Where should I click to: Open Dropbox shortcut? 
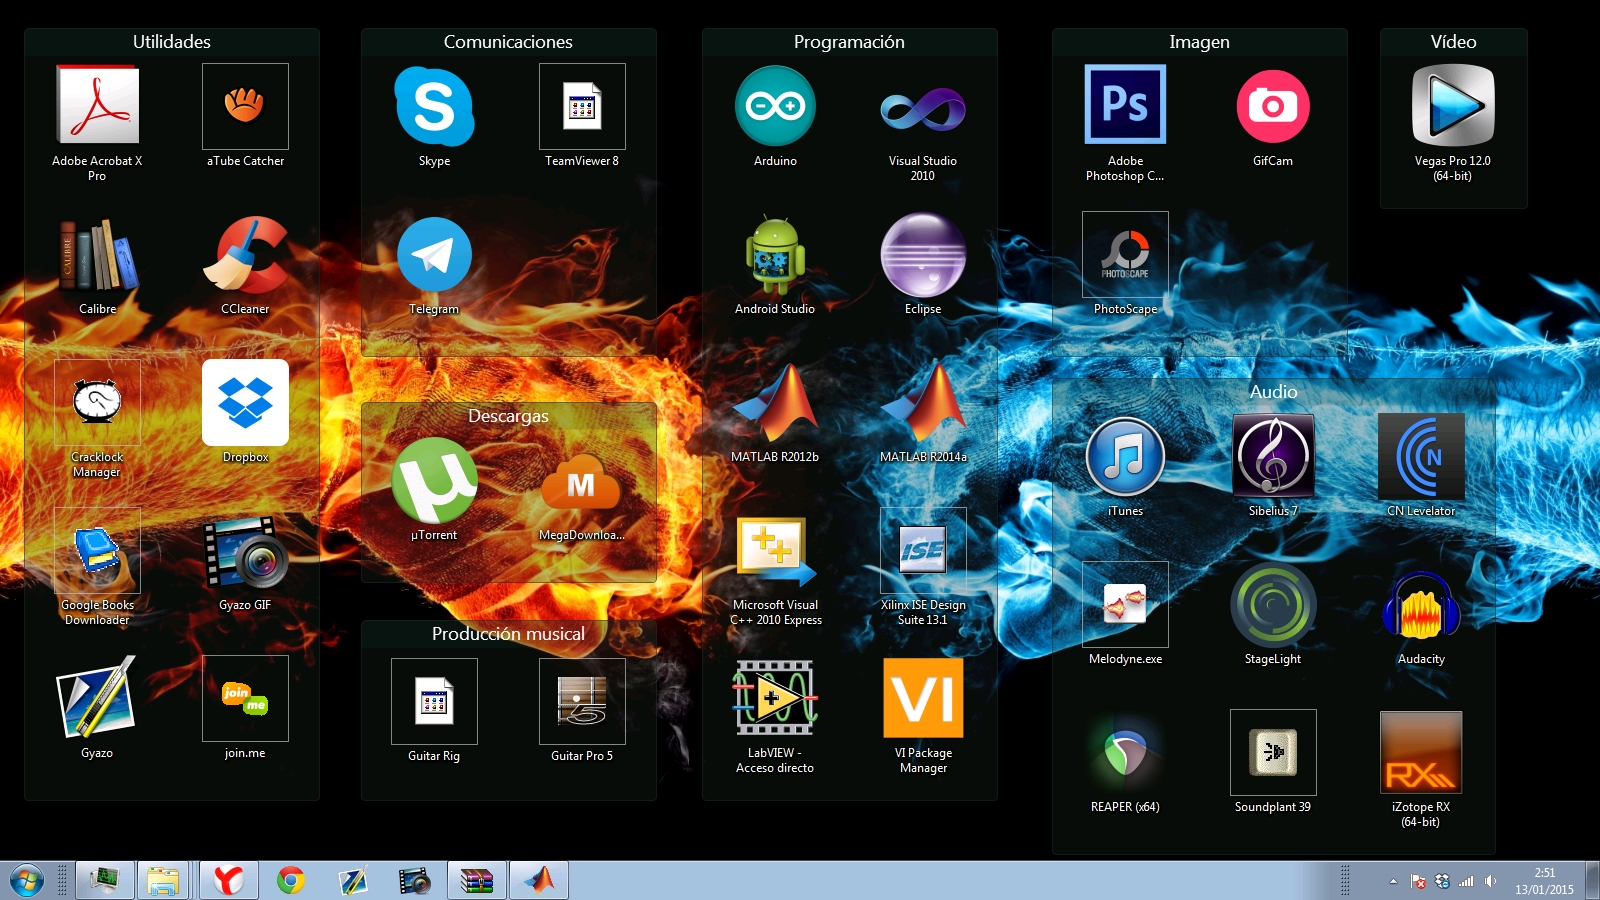pos(245,402)
